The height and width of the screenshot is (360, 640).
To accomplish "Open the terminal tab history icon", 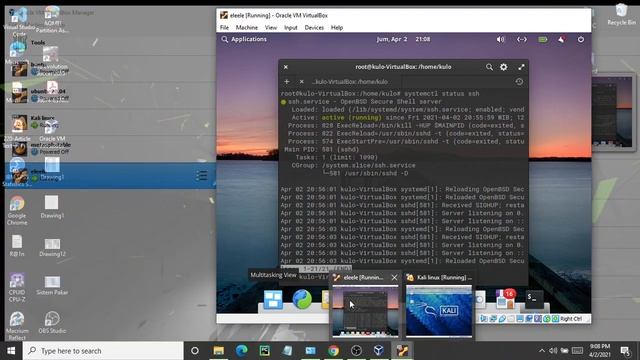I will pyautogui.click(x=519, y=82).
